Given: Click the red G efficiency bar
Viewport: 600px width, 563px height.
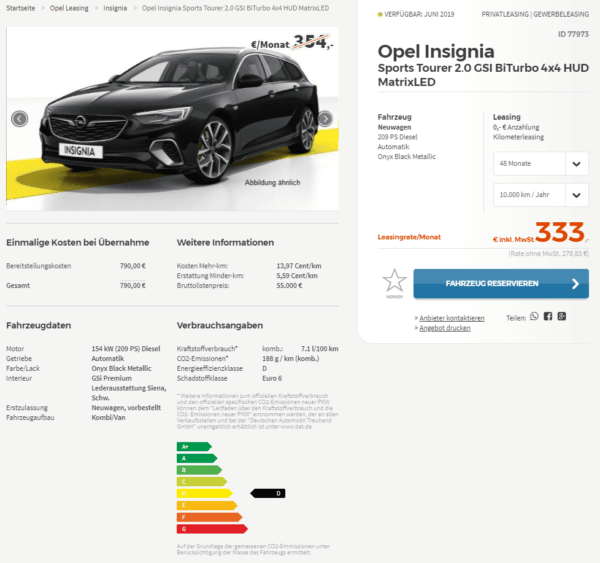Looking at the screenshot, I should tap(212, 529).
